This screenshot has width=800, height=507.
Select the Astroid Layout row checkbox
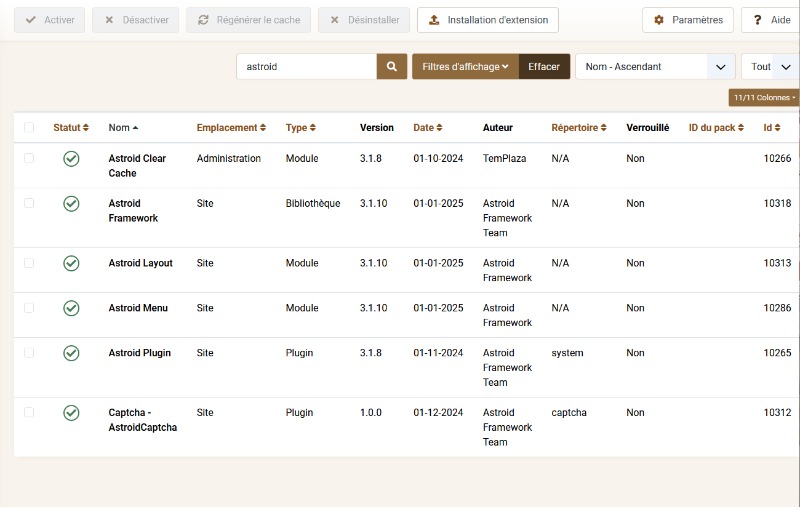coord(29,263)
